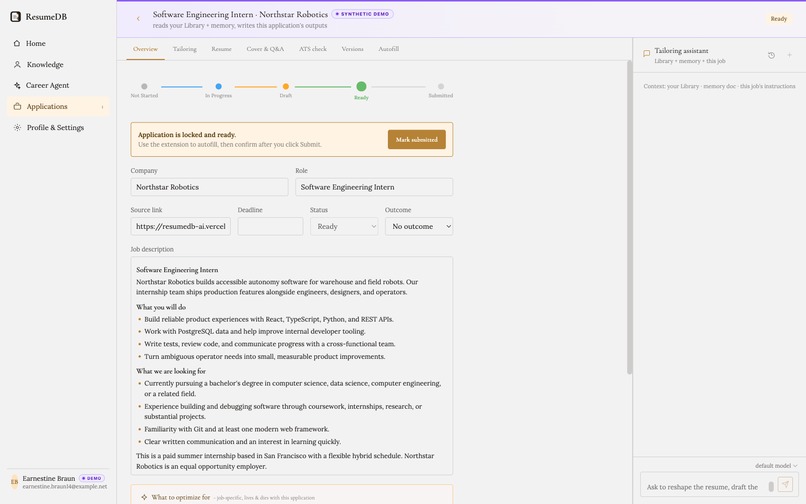Image resolution: width=806 pixels, height=504 pixels.
Task: Edit the Company field Northstar Robotics
Action: (209, 187)
